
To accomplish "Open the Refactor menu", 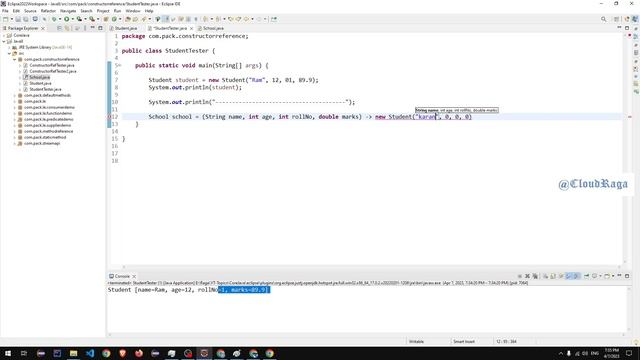I will point(48,11).
